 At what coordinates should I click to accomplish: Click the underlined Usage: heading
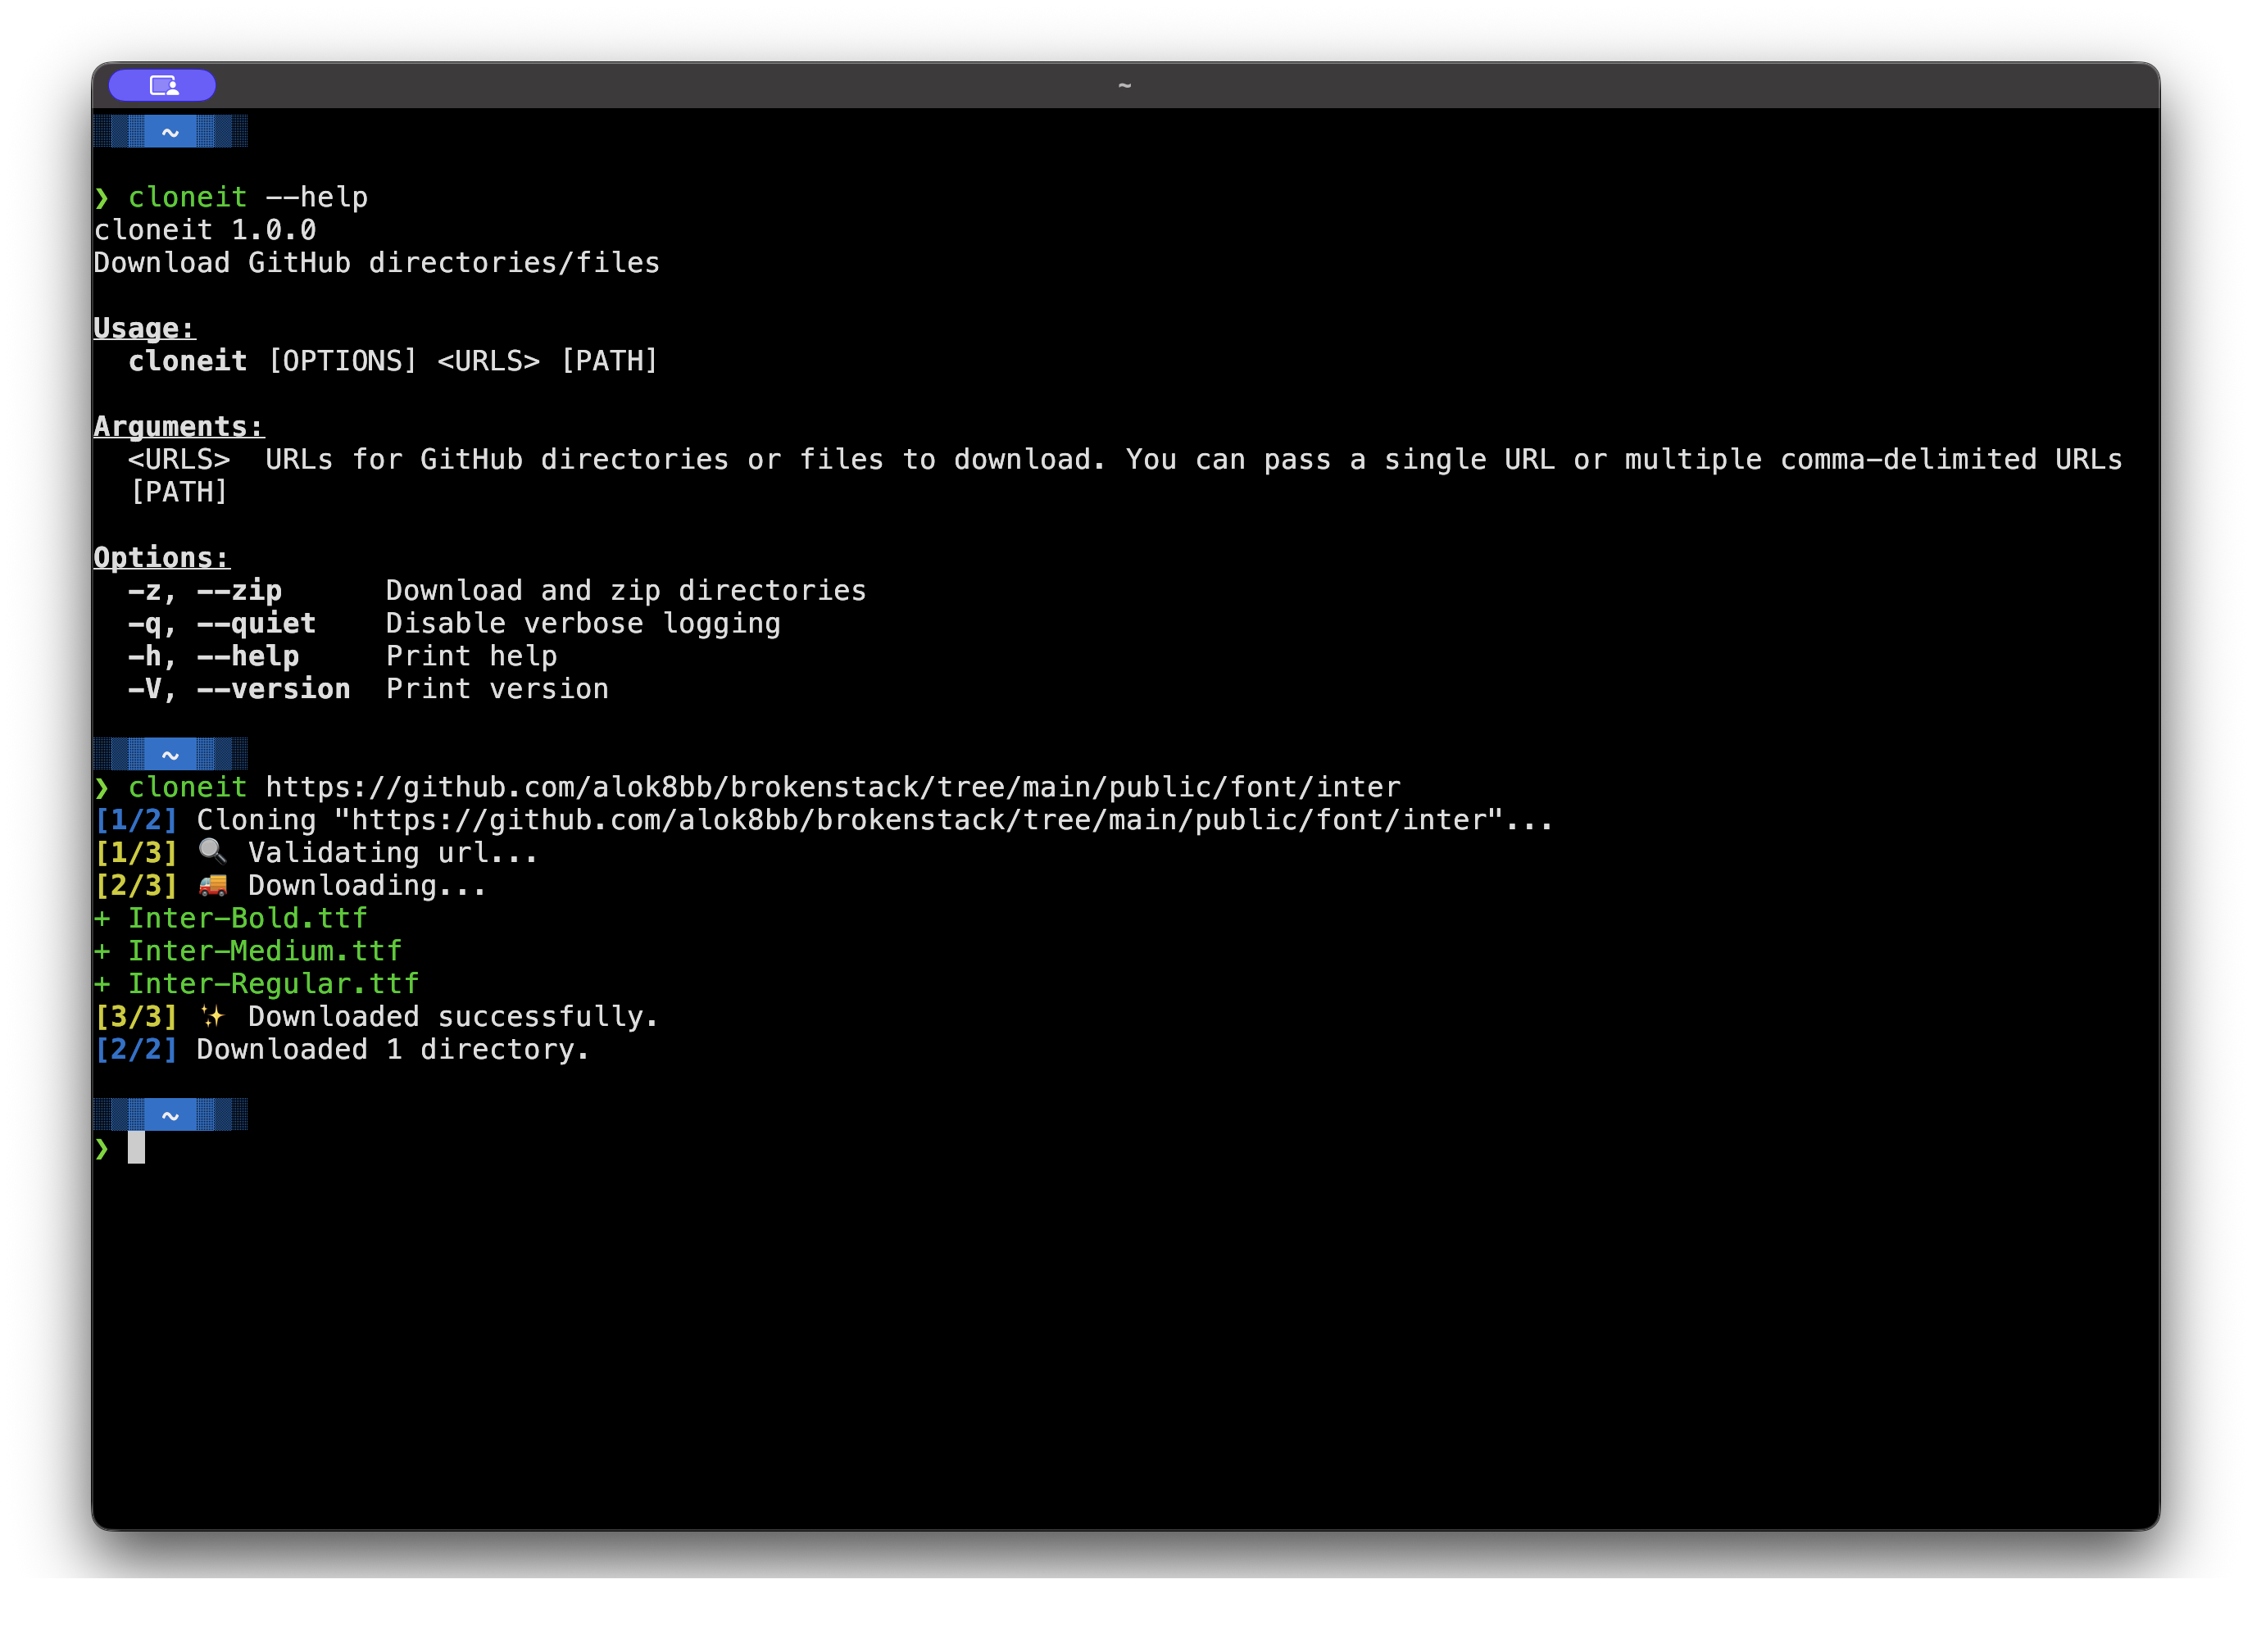(x=144, y=328)
